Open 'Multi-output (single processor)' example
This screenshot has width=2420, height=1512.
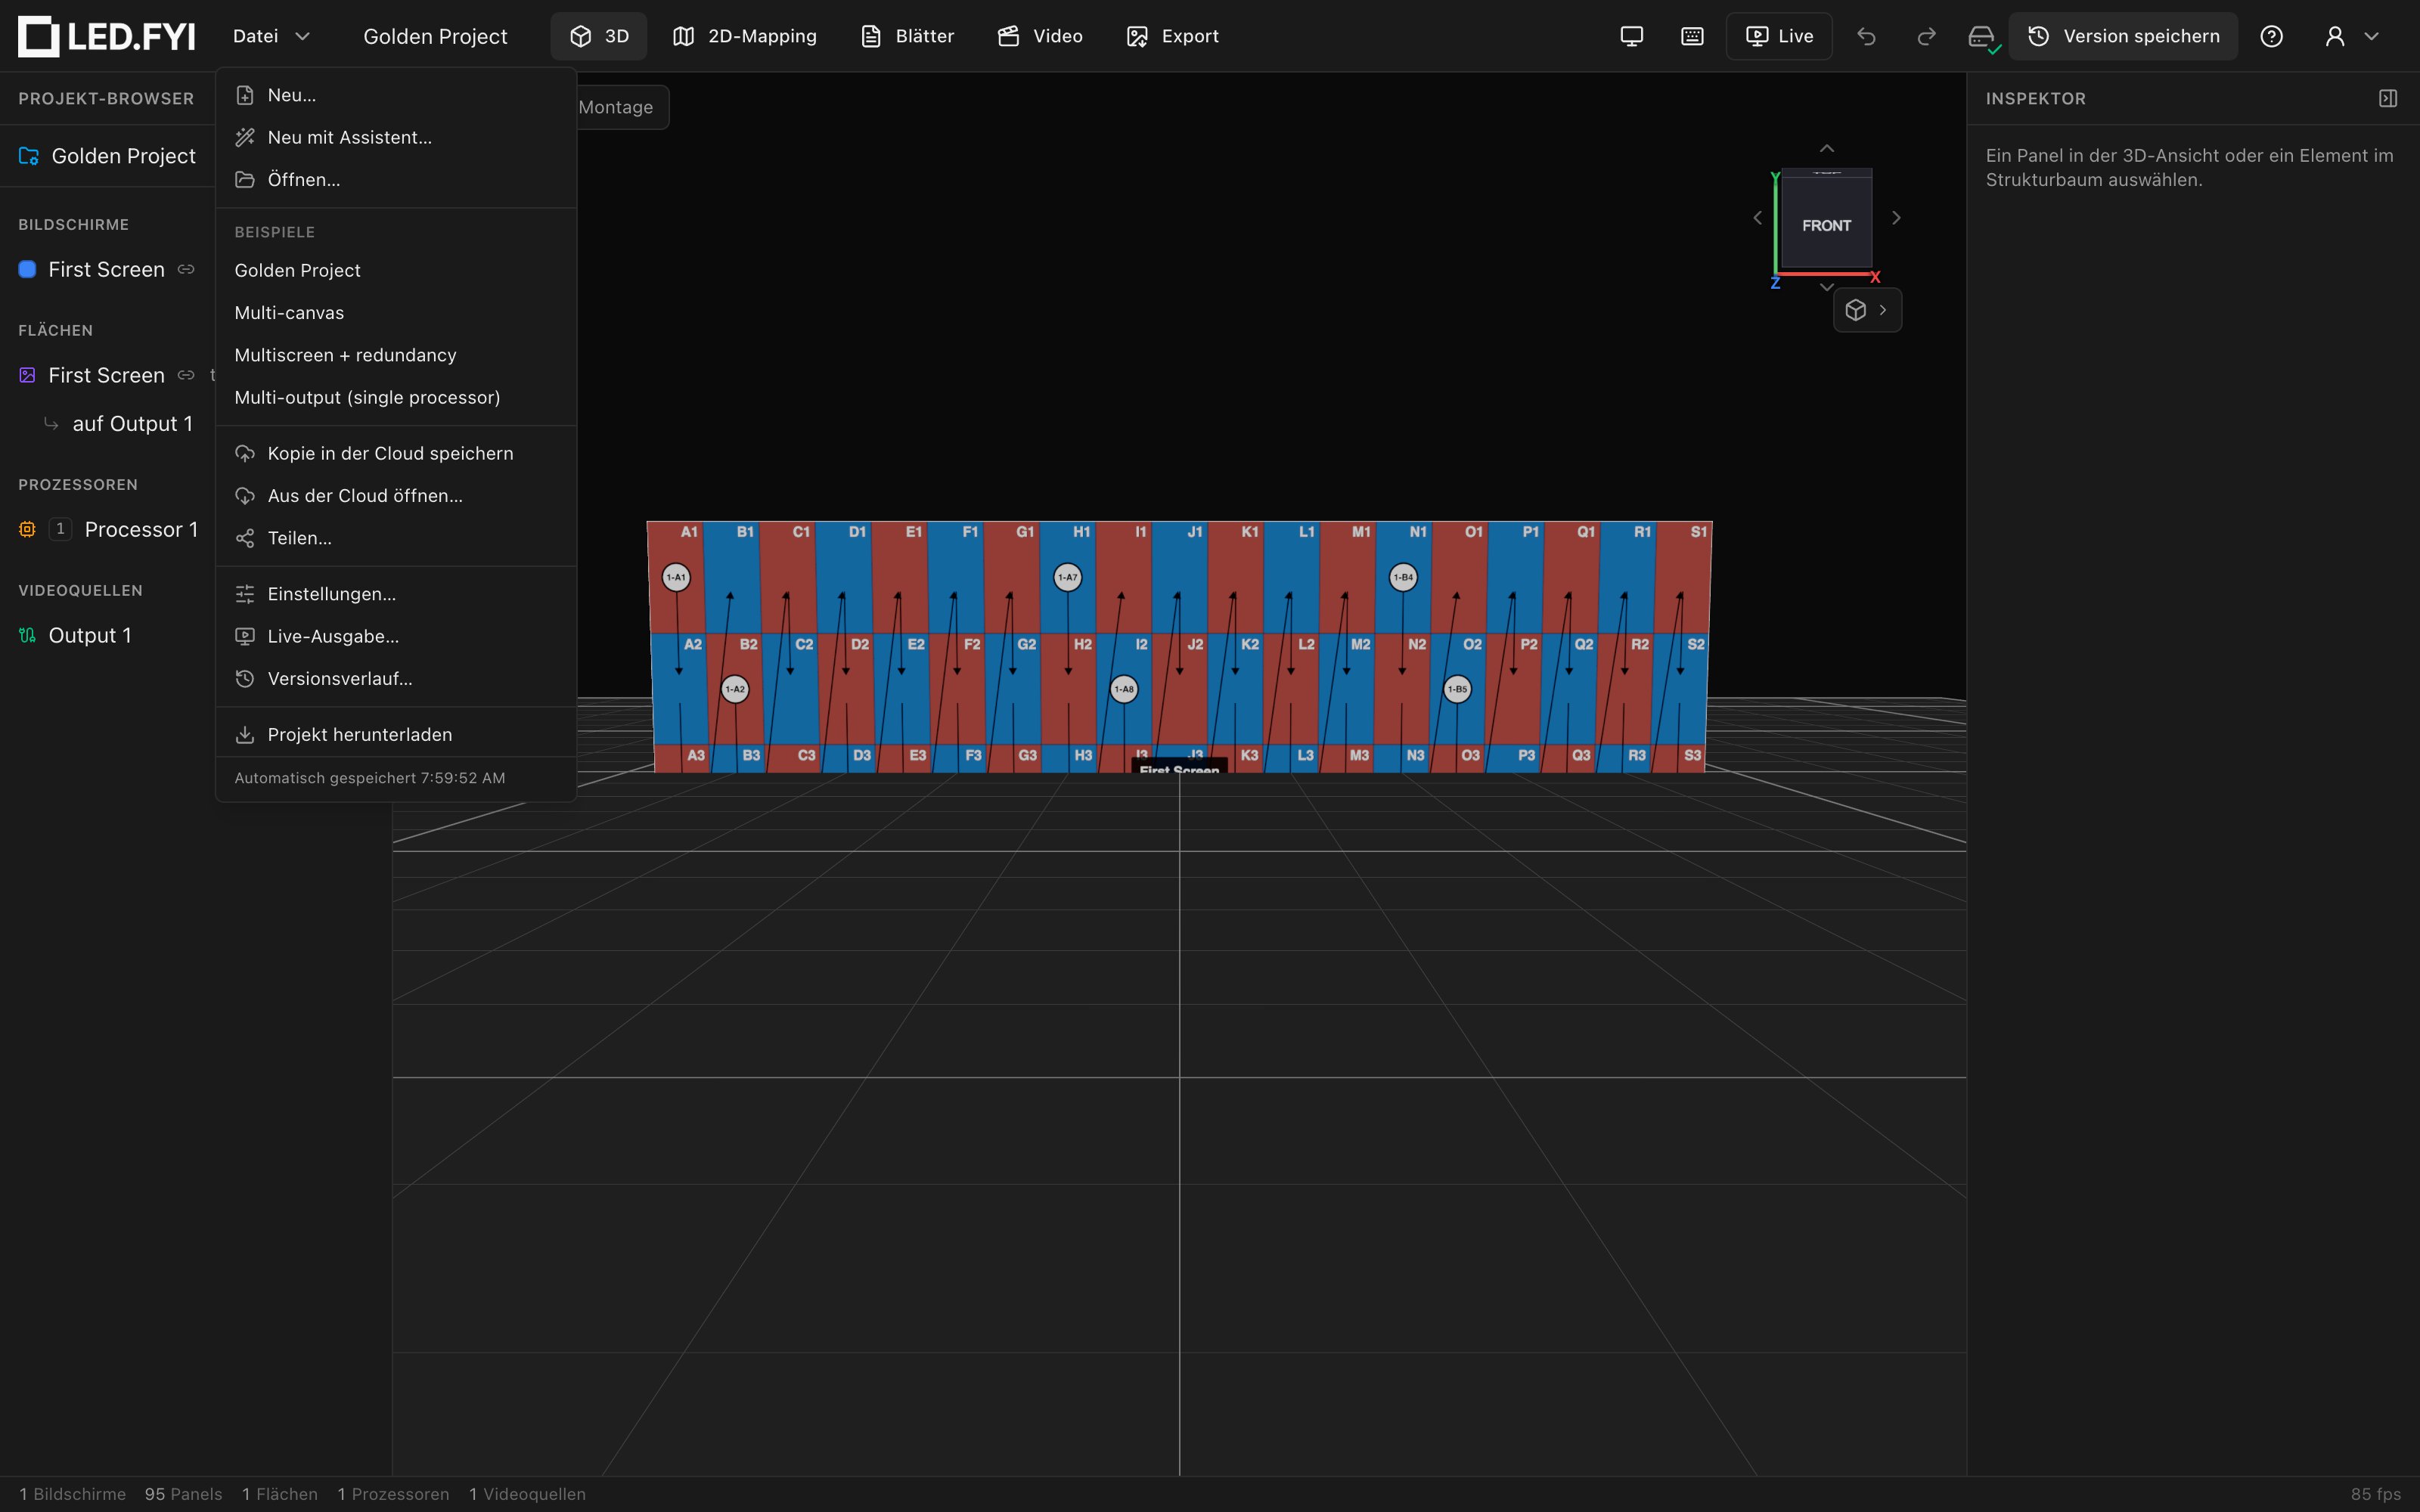click(396, 398)
